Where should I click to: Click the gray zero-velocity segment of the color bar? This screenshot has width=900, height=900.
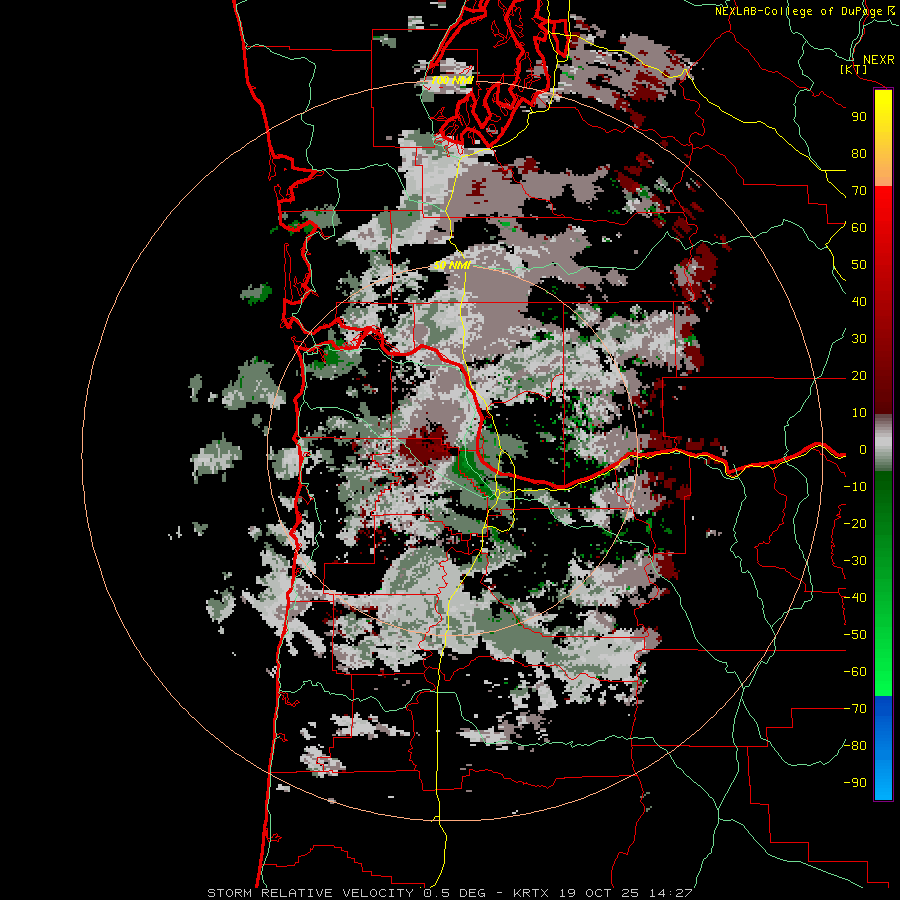883,443
